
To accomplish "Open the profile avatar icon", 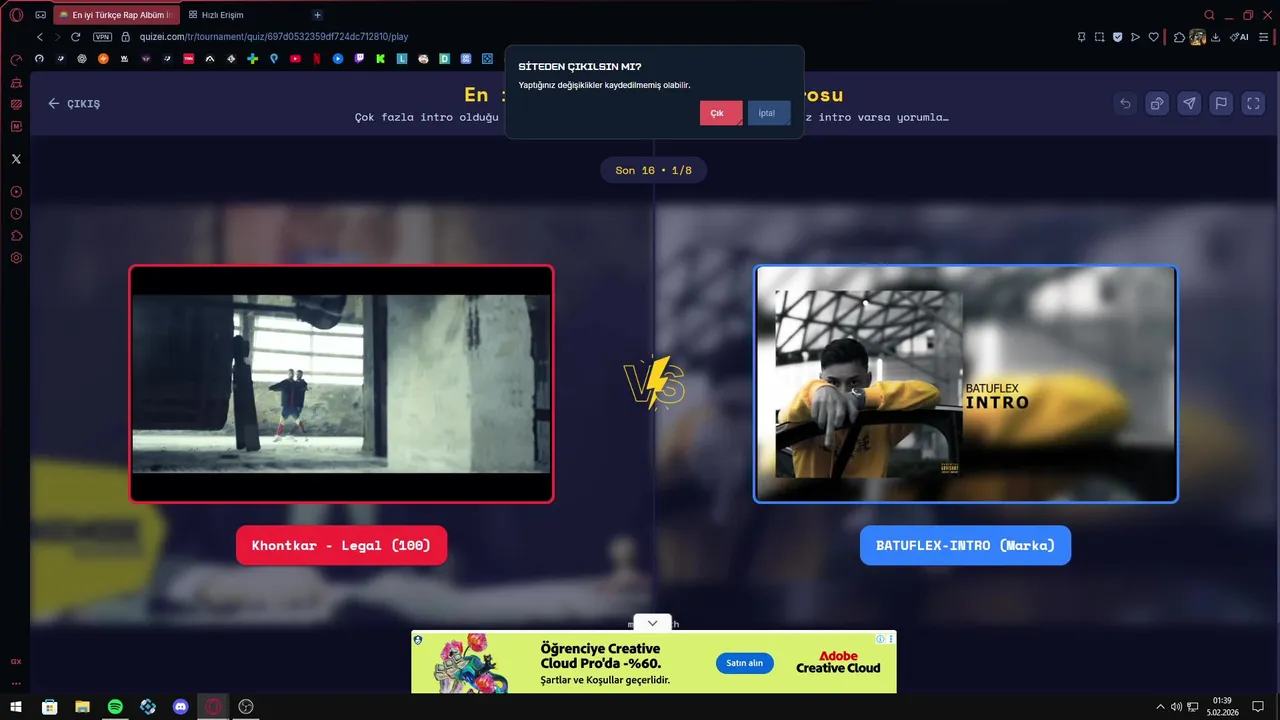I will [1197, 37].
